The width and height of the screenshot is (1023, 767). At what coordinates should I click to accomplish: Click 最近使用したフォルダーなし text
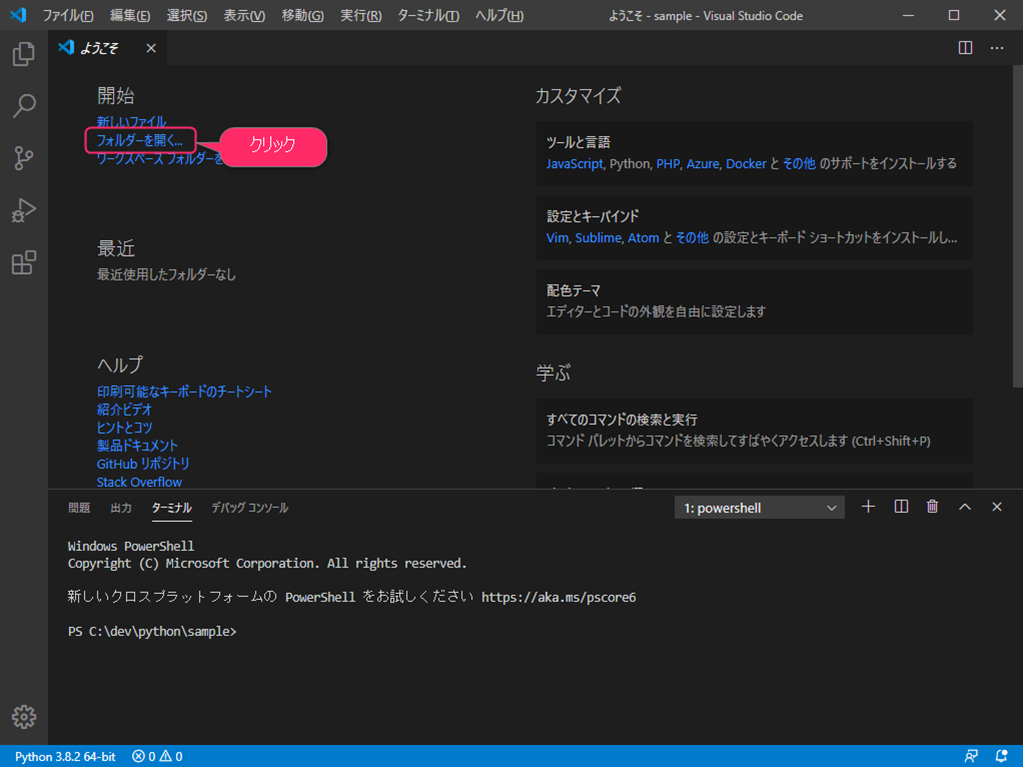(166, 275)
